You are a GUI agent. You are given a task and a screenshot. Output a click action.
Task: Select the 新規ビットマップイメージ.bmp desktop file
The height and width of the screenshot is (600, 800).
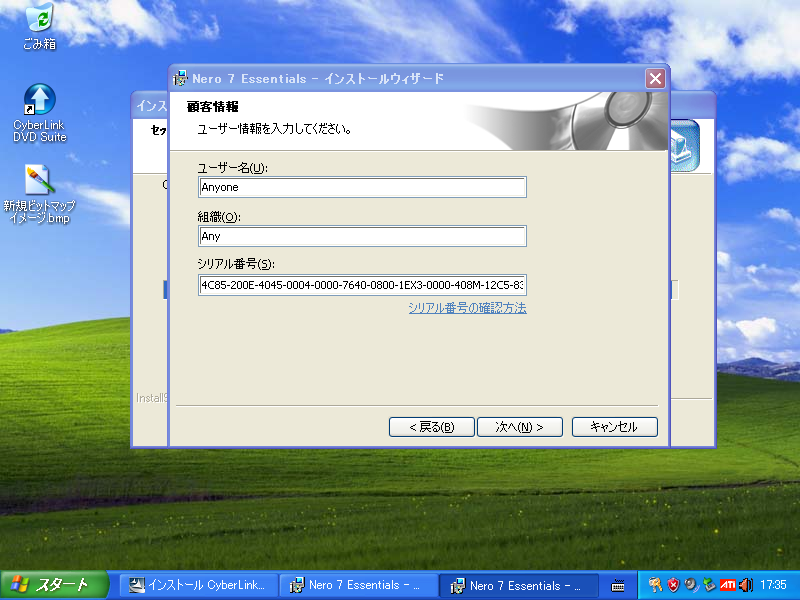point(39,194)
